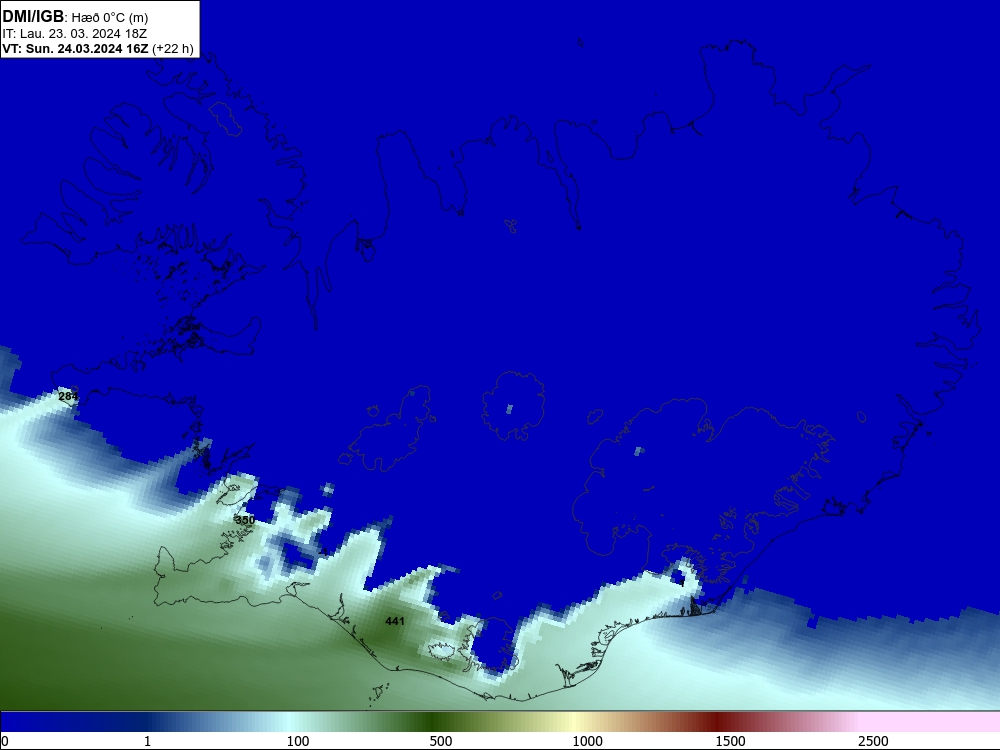Pick the dark green color above 500

[x=434, y=721]
